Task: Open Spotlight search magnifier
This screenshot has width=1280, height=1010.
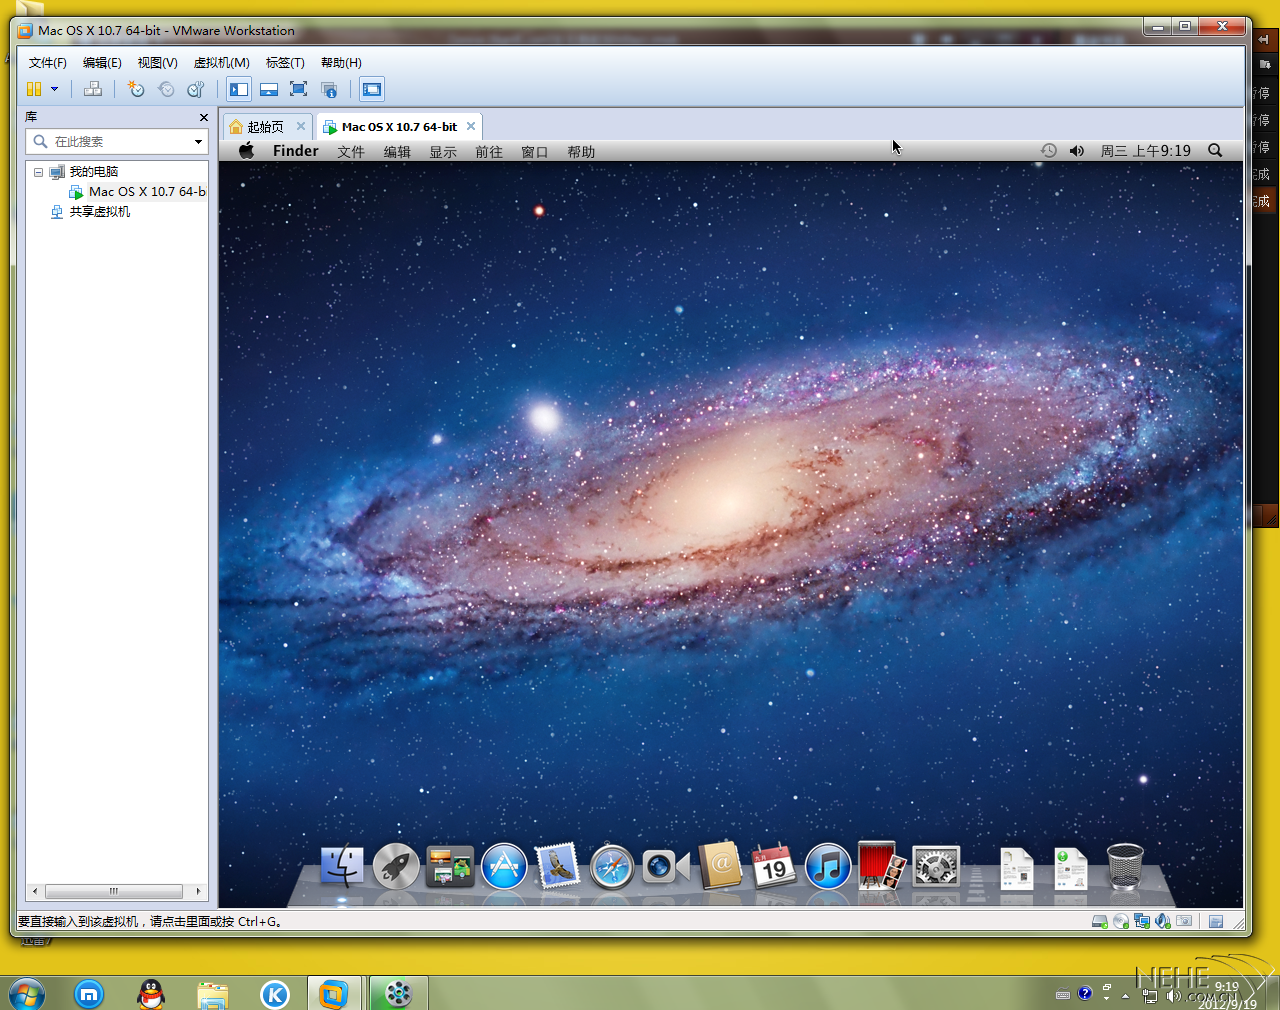Action: click(x=1215, y=151)
